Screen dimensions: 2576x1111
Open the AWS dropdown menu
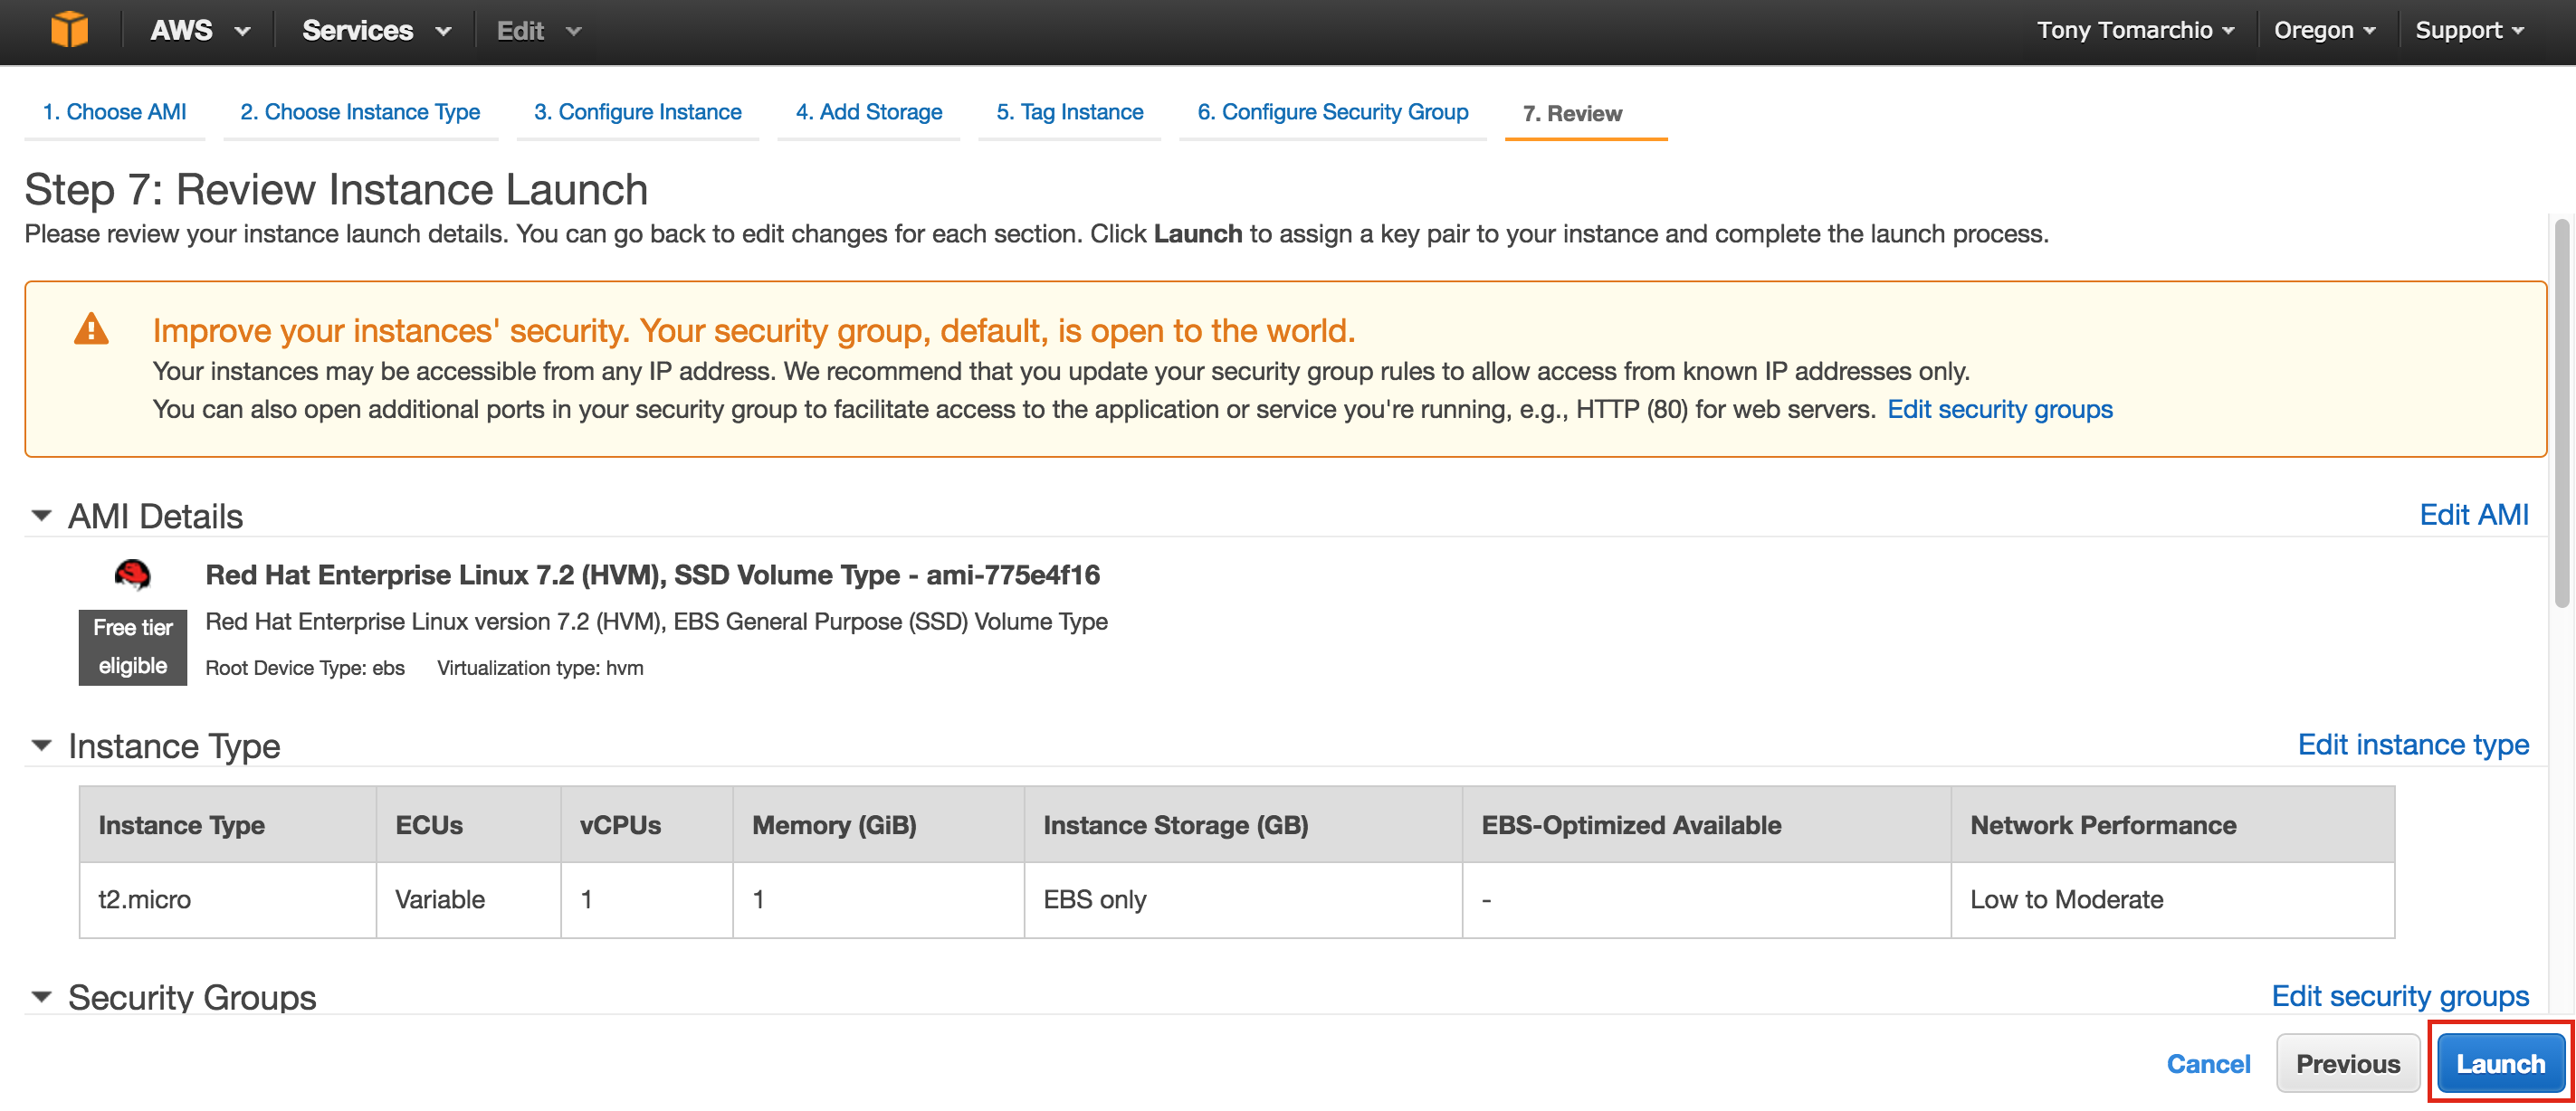coord(199,30)
